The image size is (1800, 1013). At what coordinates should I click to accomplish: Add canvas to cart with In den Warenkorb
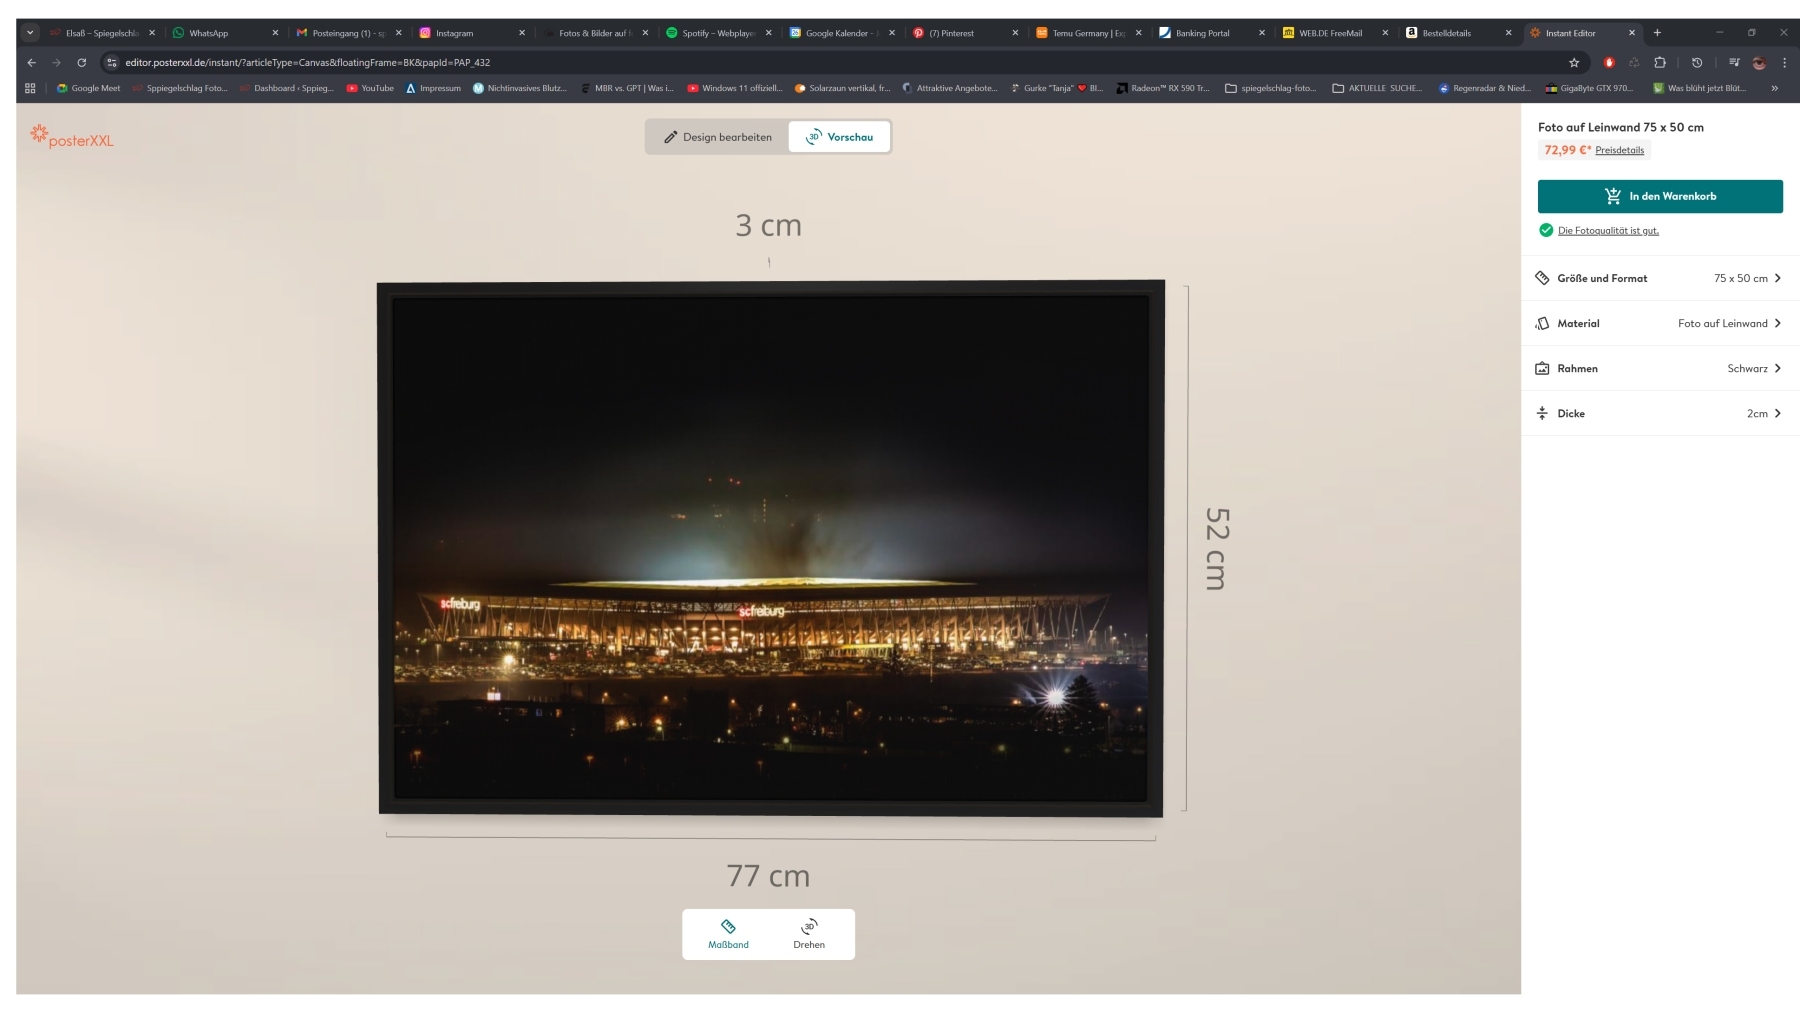(1659, 196)
